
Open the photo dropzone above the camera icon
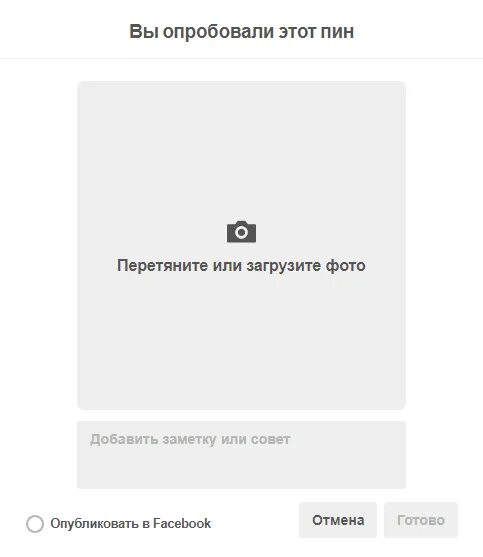click(242, 149)
